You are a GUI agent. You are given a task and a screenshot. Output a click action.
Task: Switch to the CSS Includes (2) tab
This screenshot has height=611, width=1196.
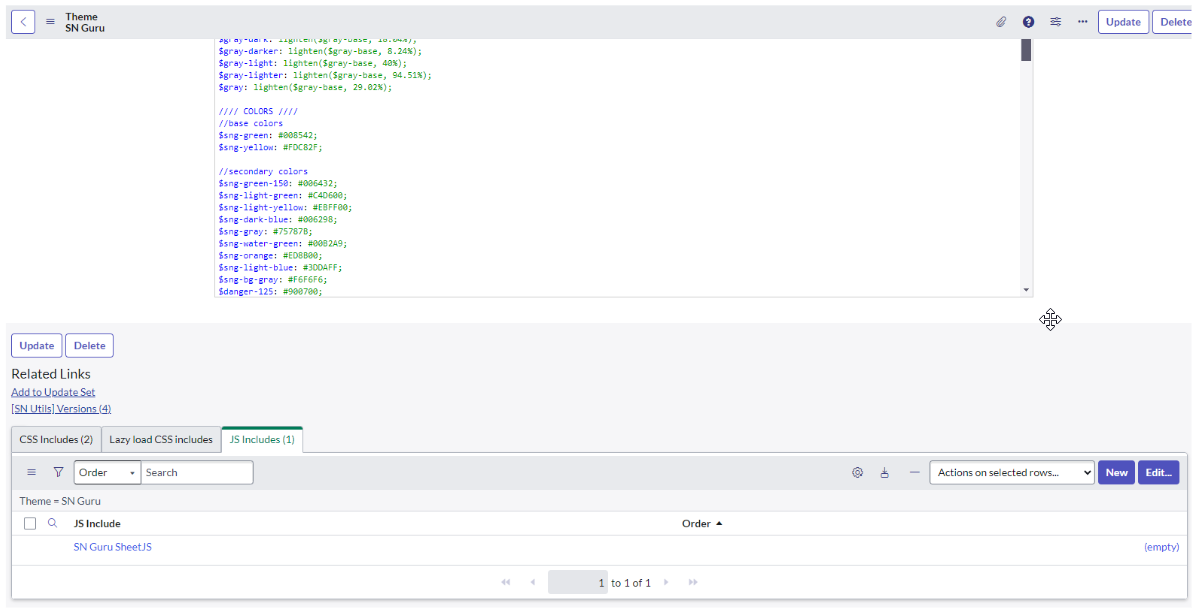point(56,439)
